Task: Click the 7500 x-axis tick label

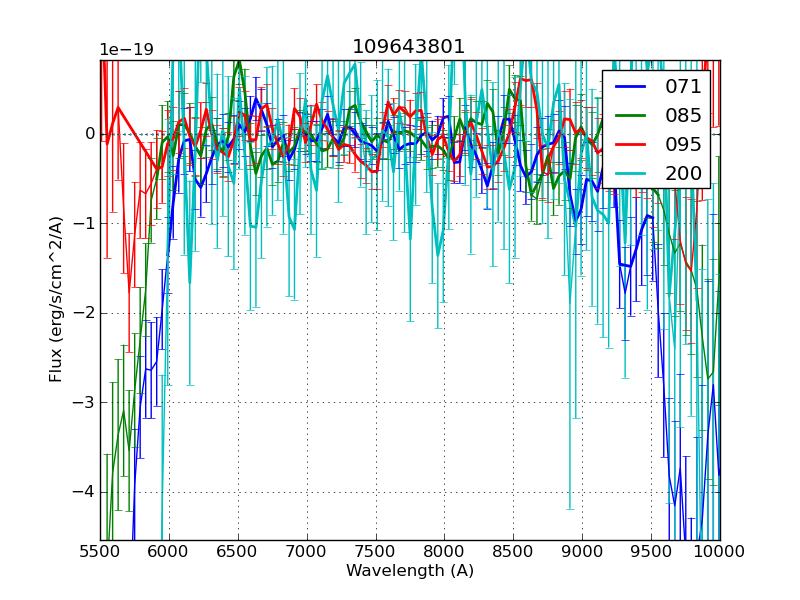Action: pyautogui.click(x=376, y=551)
